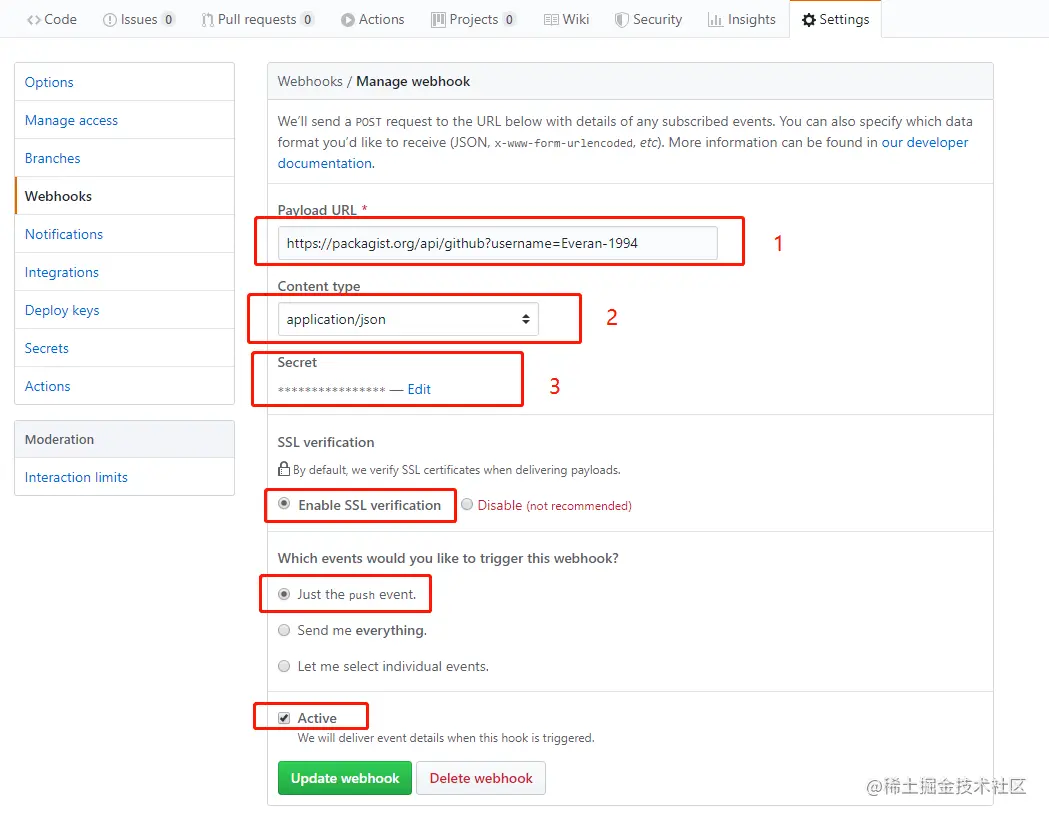Viewport: 1049px width, 819px height.
Task: Click the Wiki book icon
Action: [551, 20]
